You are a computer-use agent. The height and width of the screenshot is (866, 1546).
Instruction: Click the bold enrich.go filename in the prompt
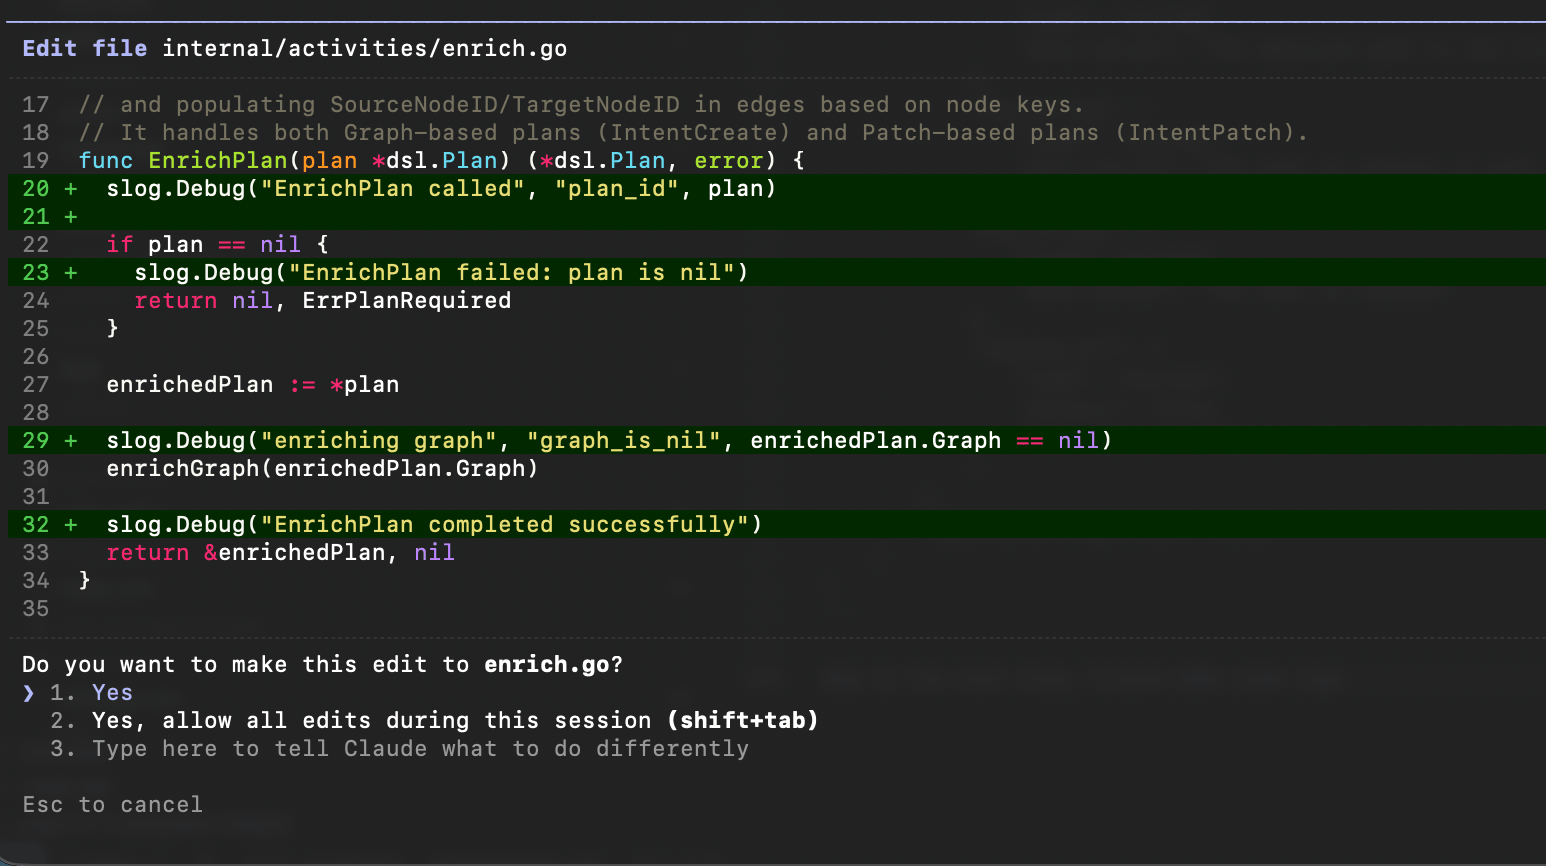547,664
